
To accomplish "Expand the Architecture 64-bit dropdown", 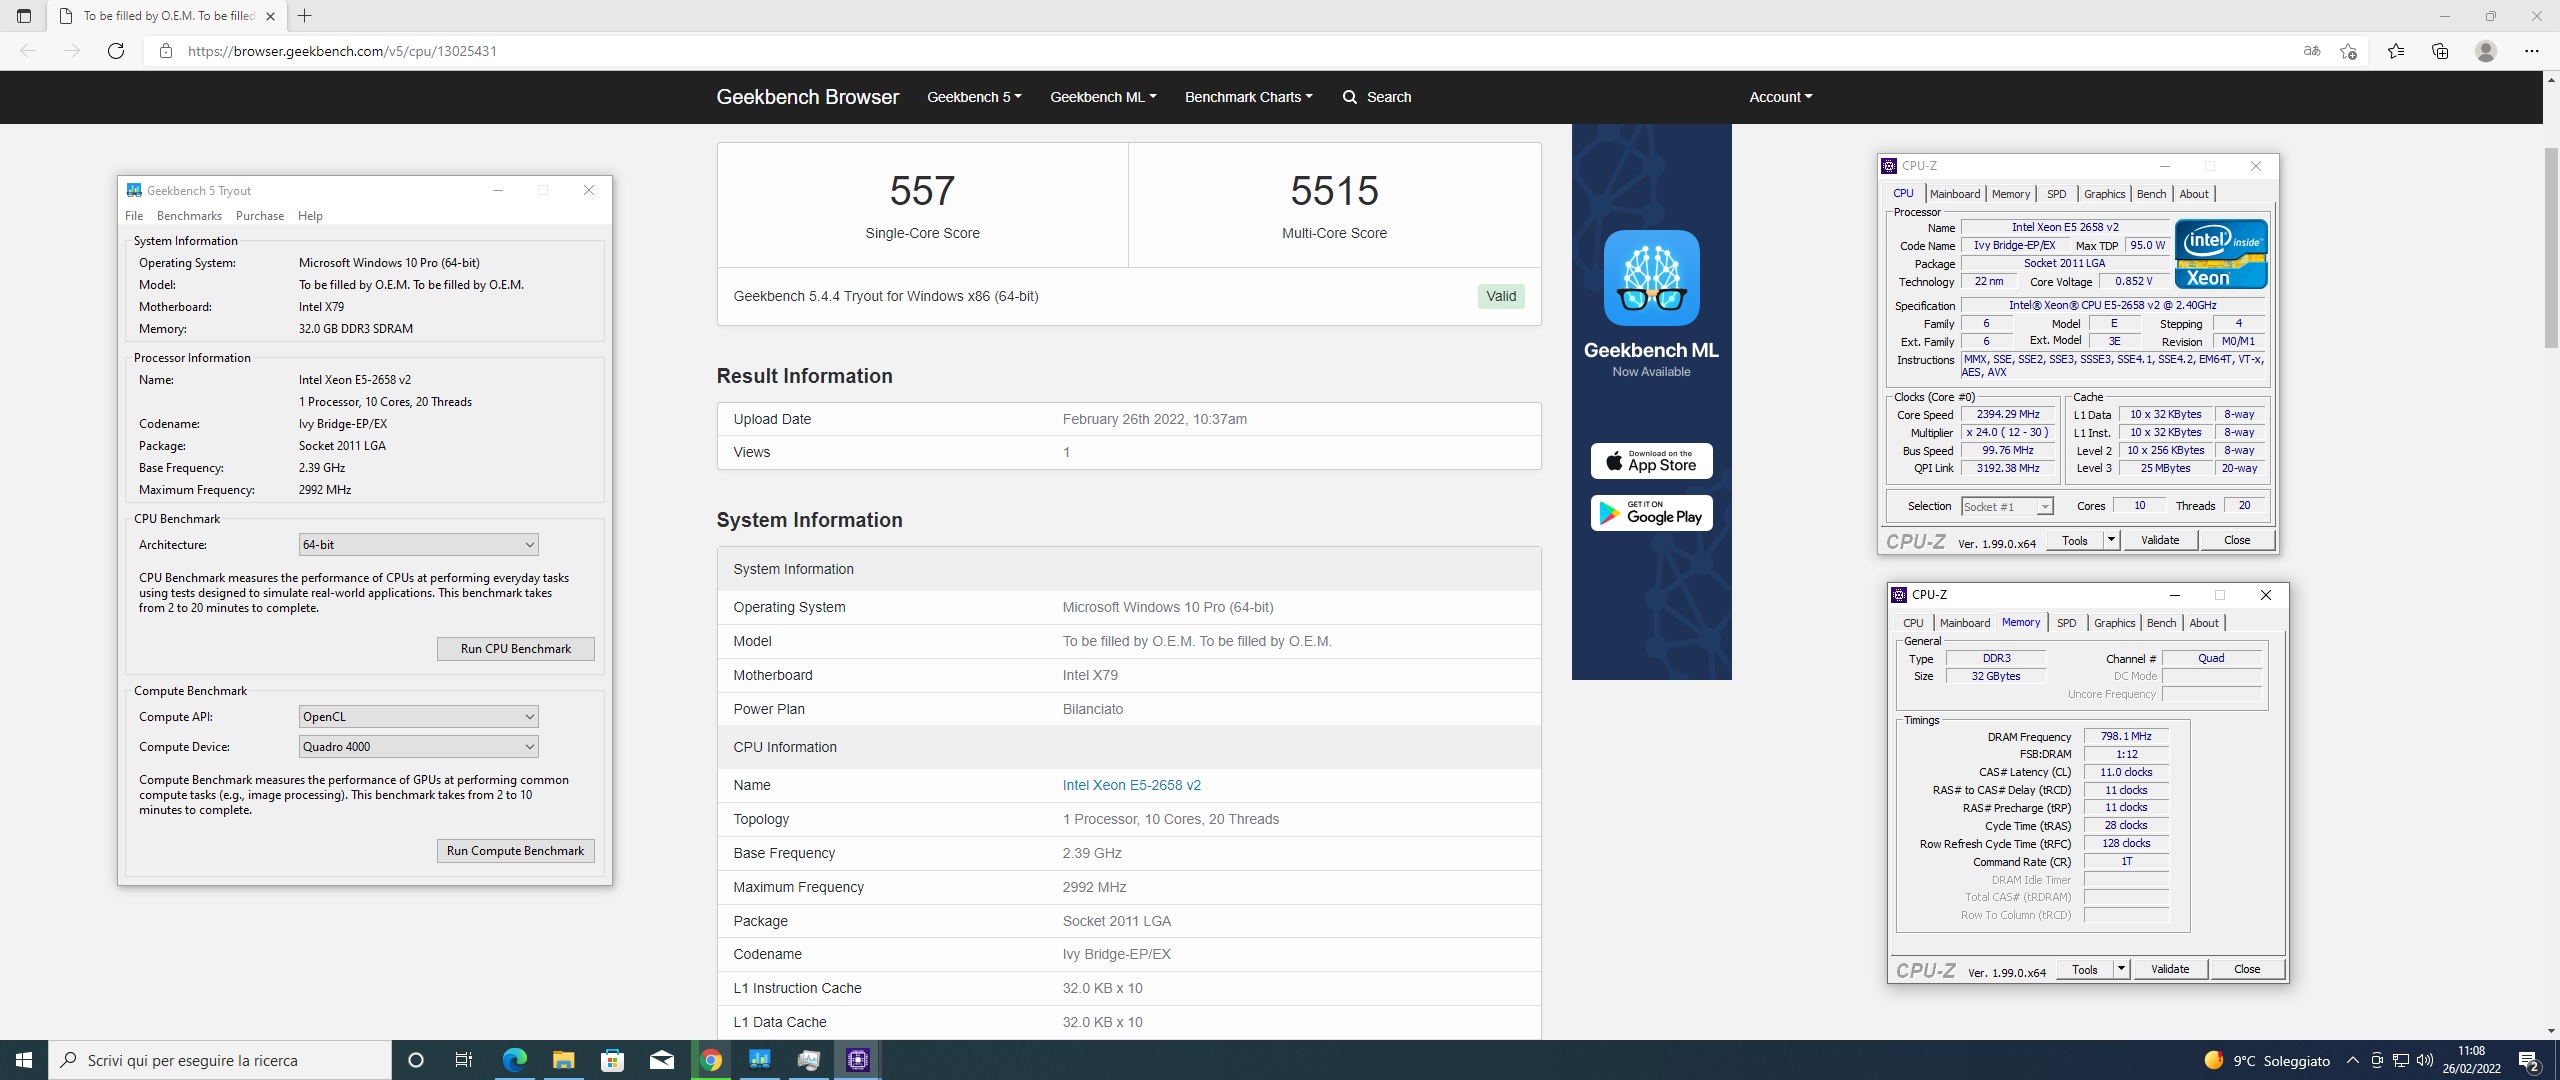I will (x=419, y=545).
